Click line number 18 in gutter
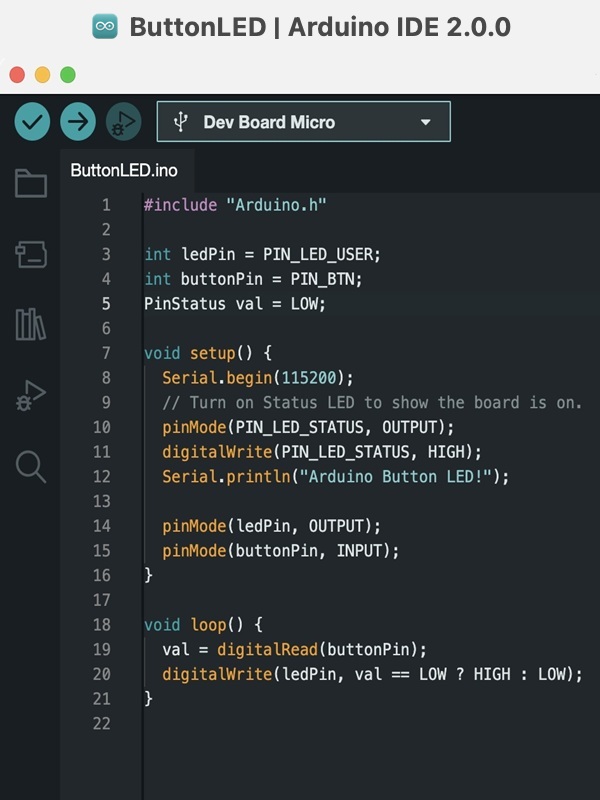600x800 pixels. 102,625
